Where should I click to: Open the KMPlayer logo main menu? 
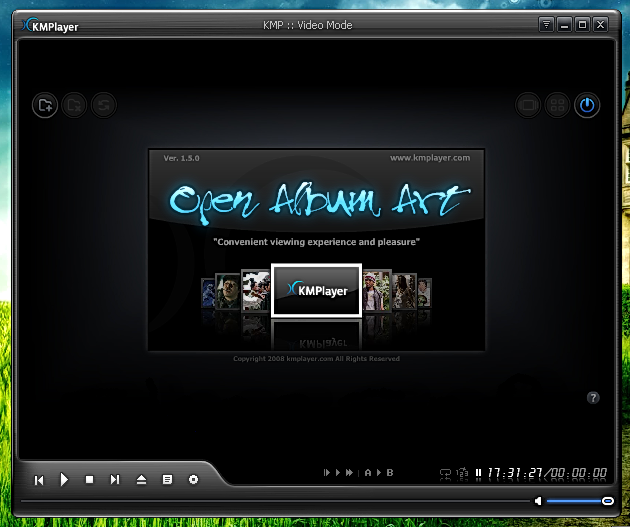(50, 26)
